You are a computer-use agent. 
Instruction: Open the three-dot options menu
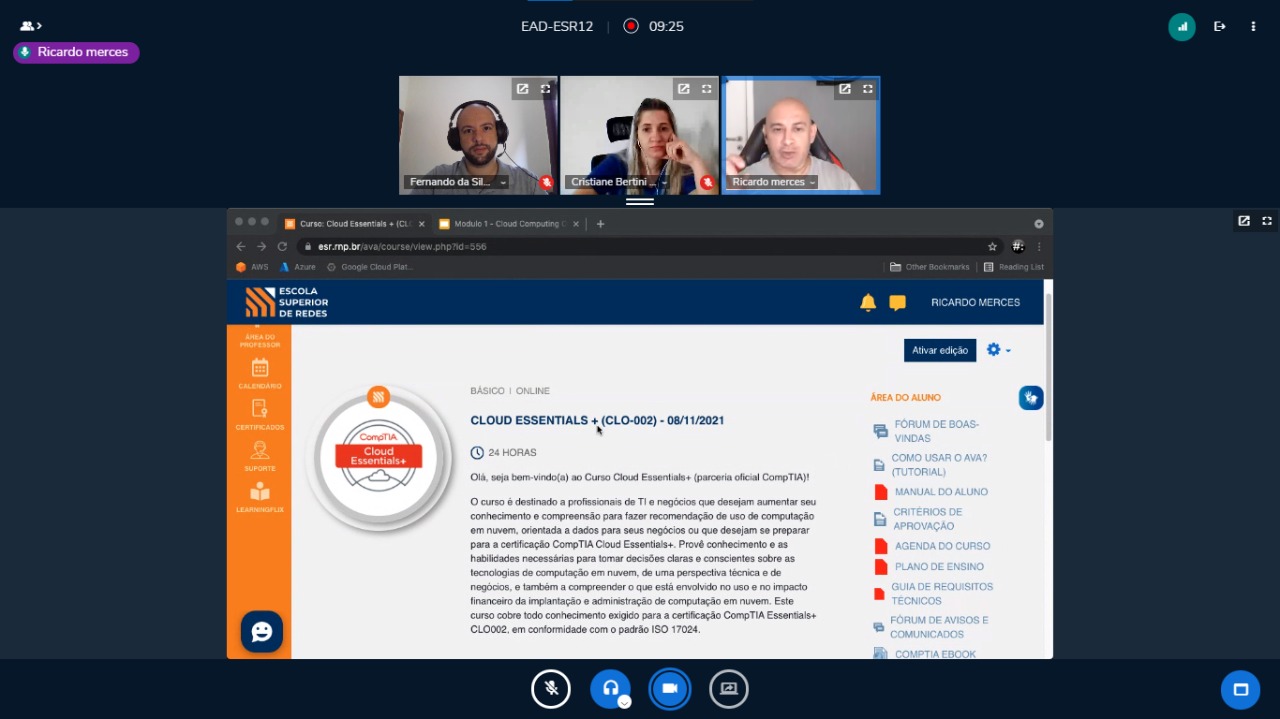pyautogui.click(x=1253, y=27)
